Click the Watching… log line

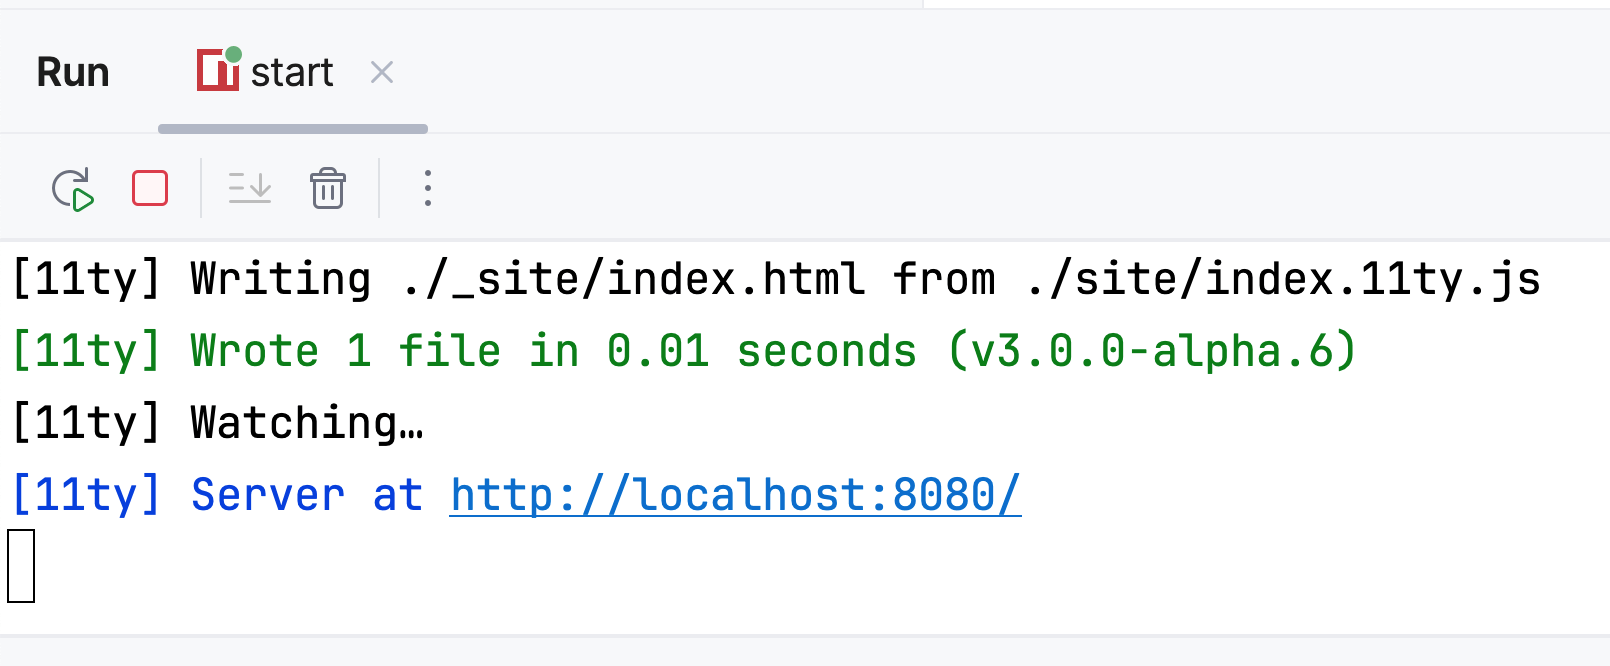tap(220, 422)
